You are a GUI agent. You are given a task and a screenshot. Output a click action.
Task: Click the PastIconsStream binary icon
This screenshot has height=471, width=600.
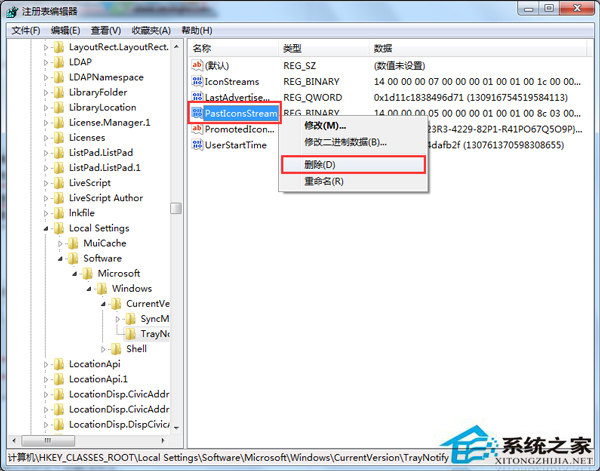click(197, 113)
